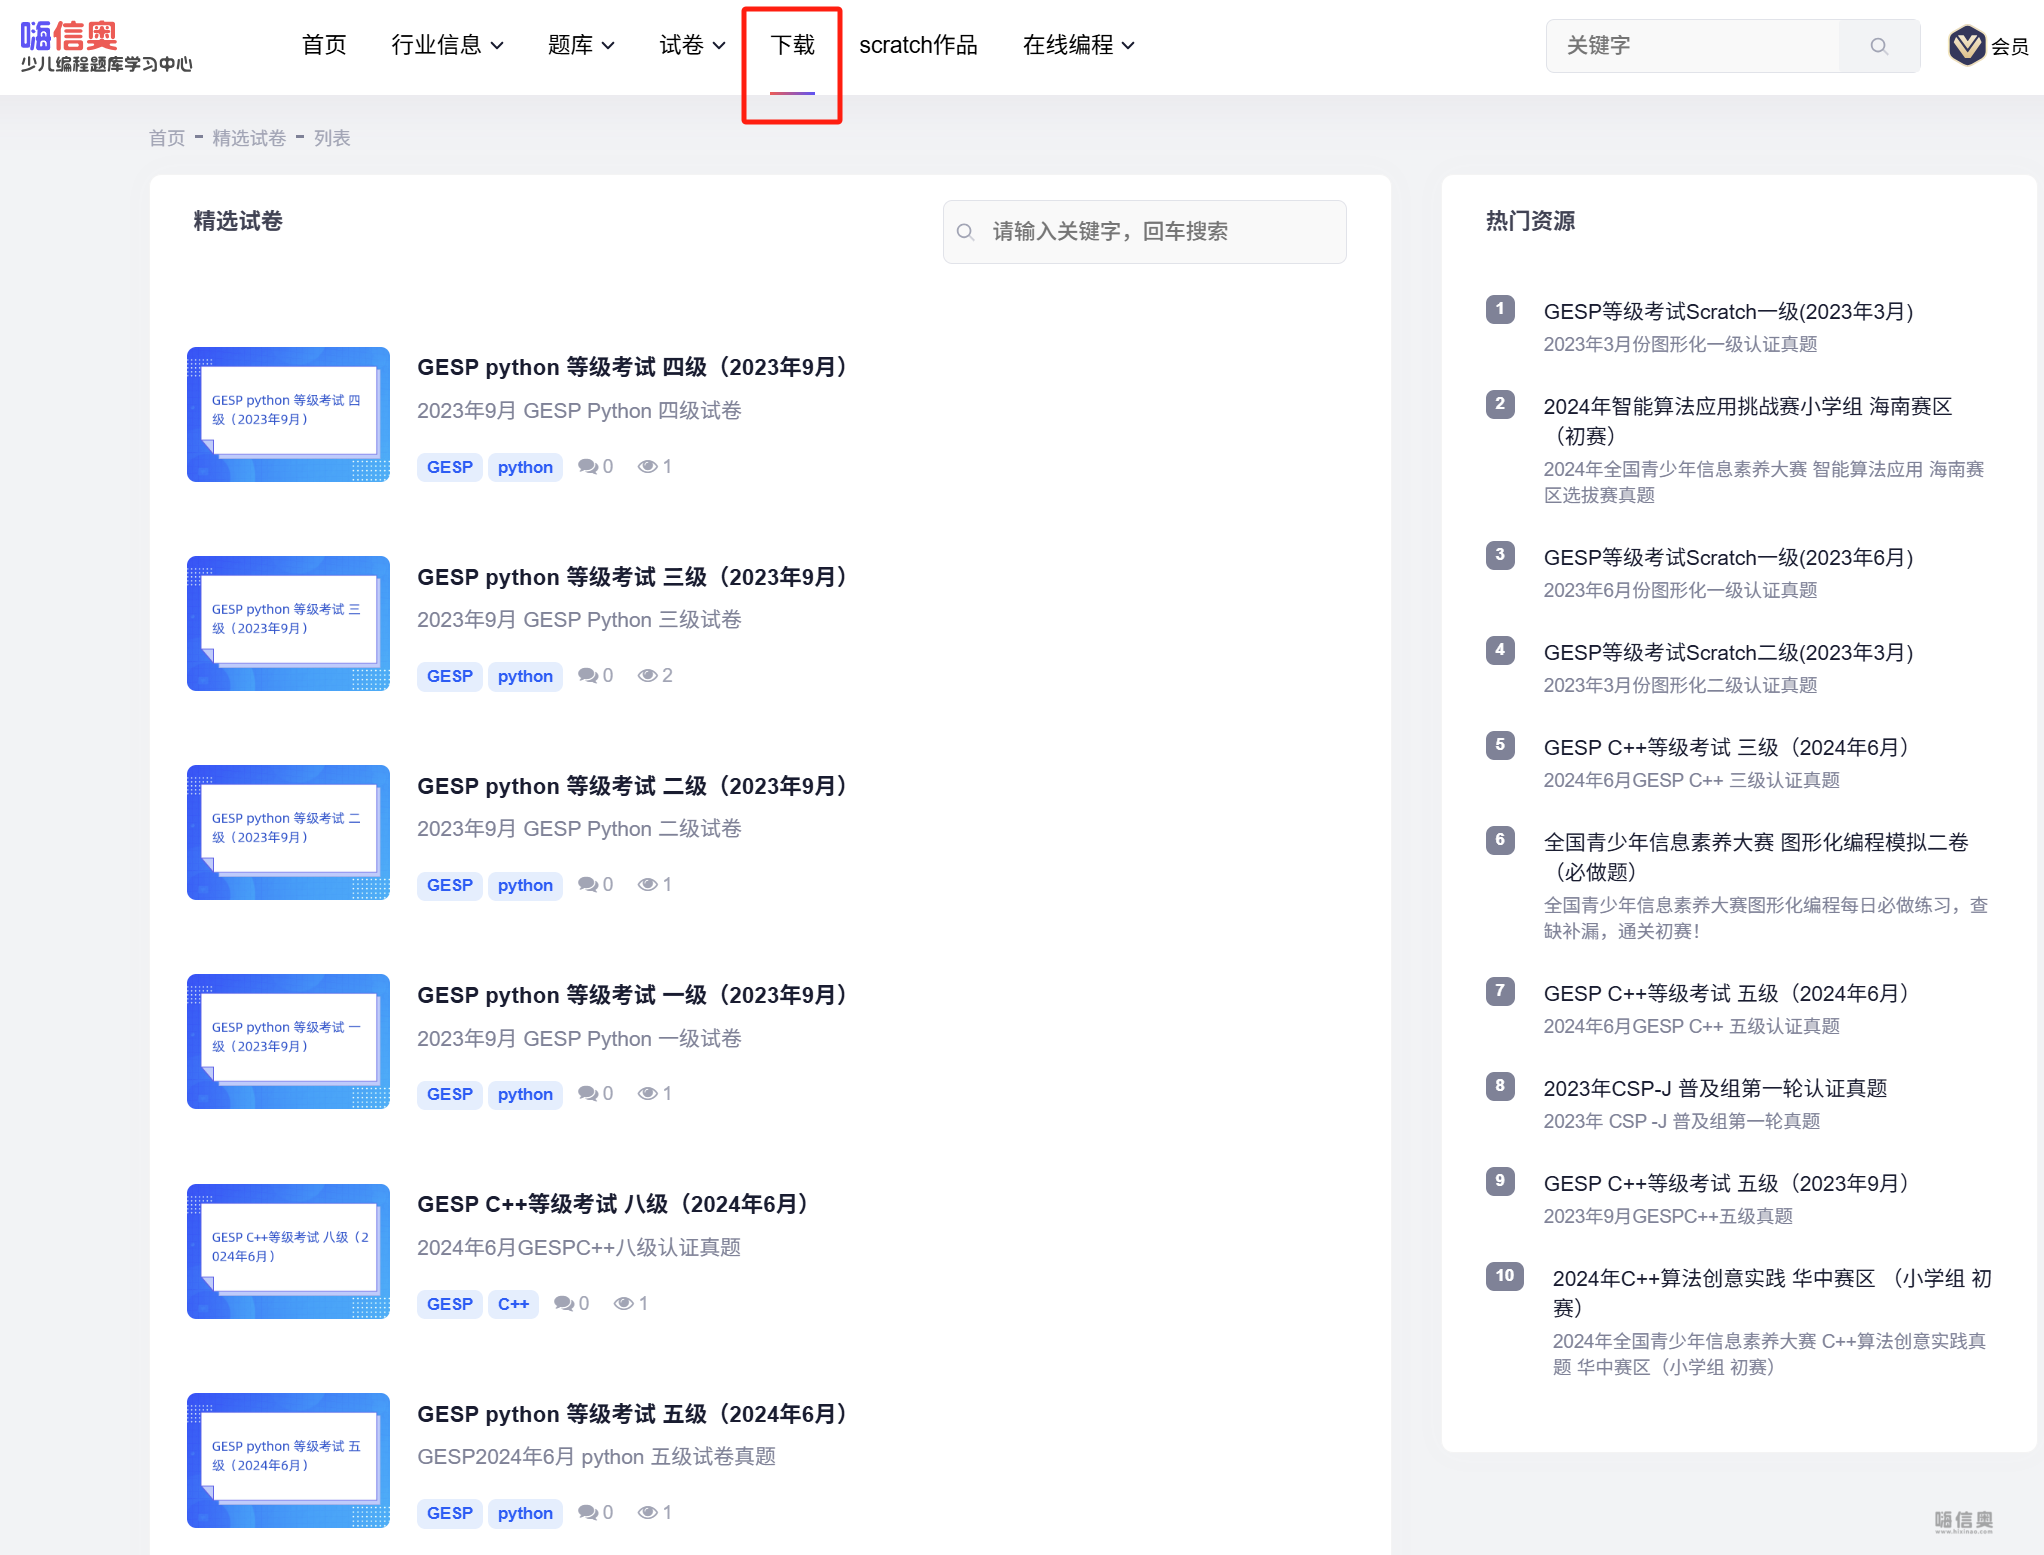Click rank badge number 10 in 热门资源
The image size is (2044, 1555).
pos(1504,1276)
